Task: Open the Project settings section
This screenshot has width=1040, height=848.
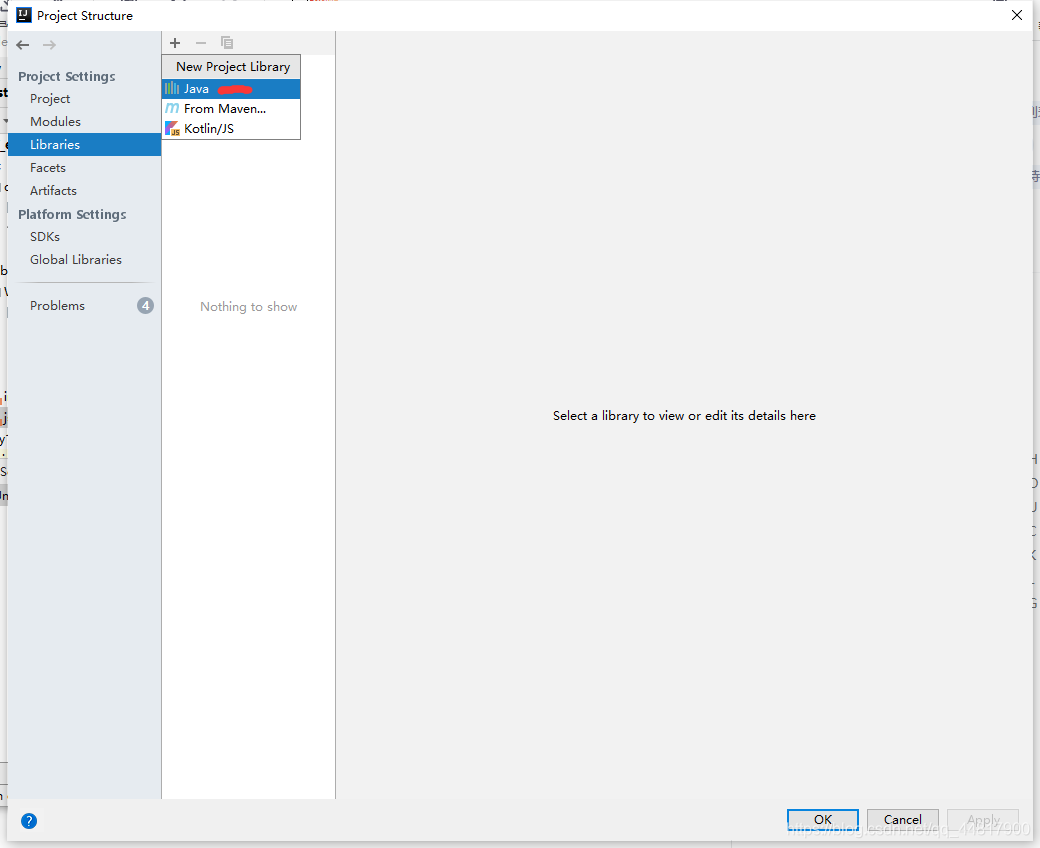Action: point(49,98)
